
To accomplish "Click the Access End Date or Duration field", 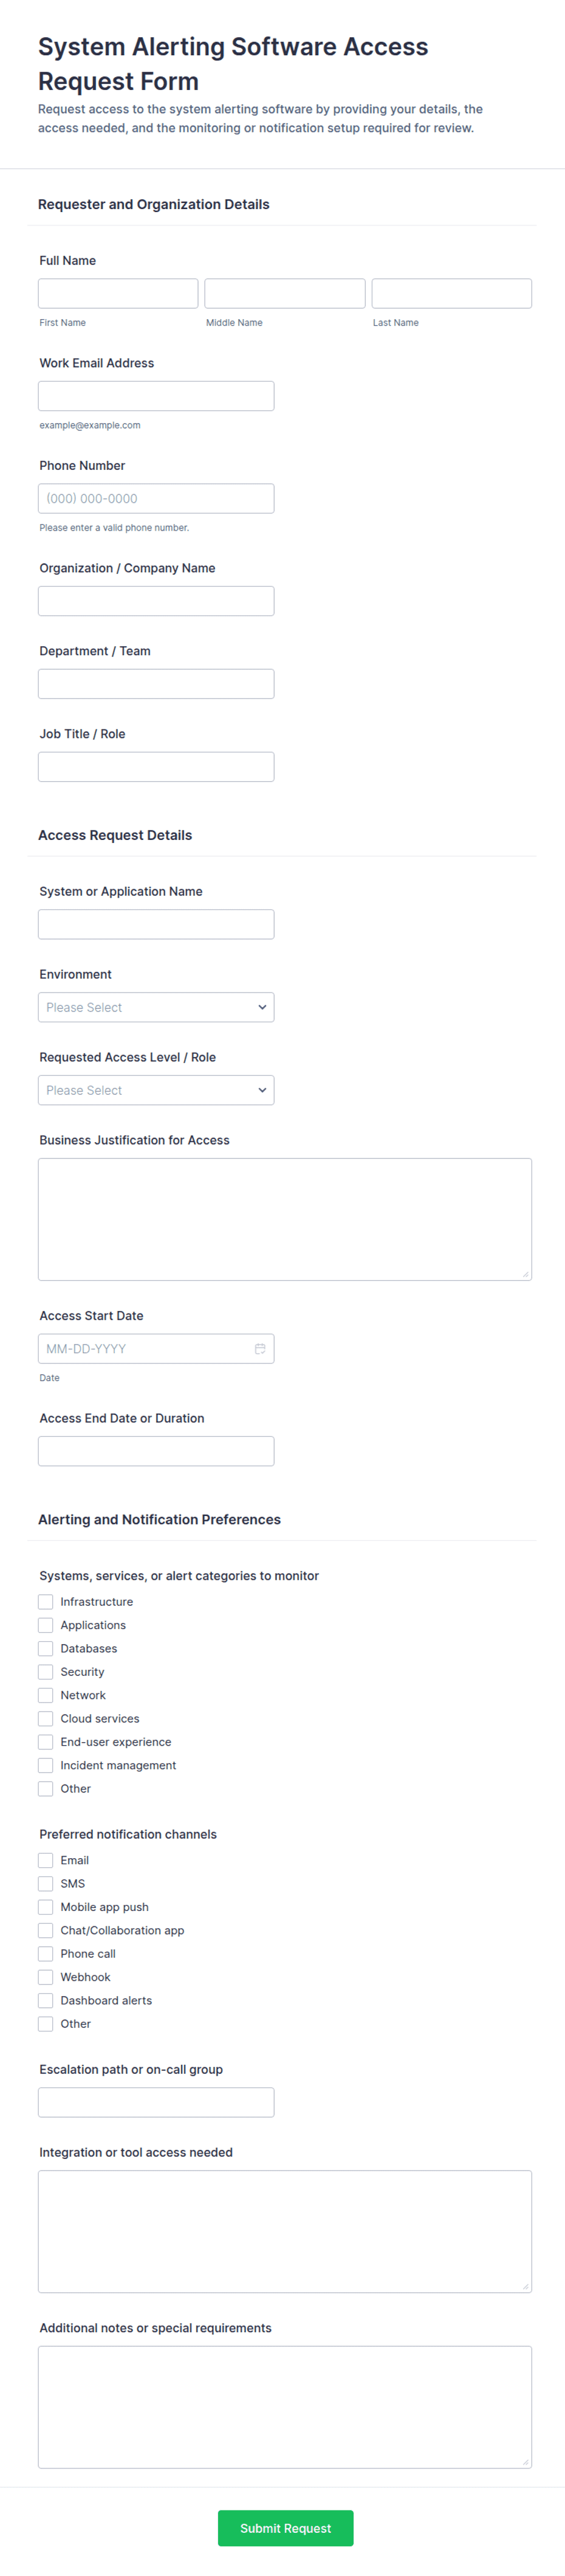I will pyautogui.click(x=156, y=1451).
